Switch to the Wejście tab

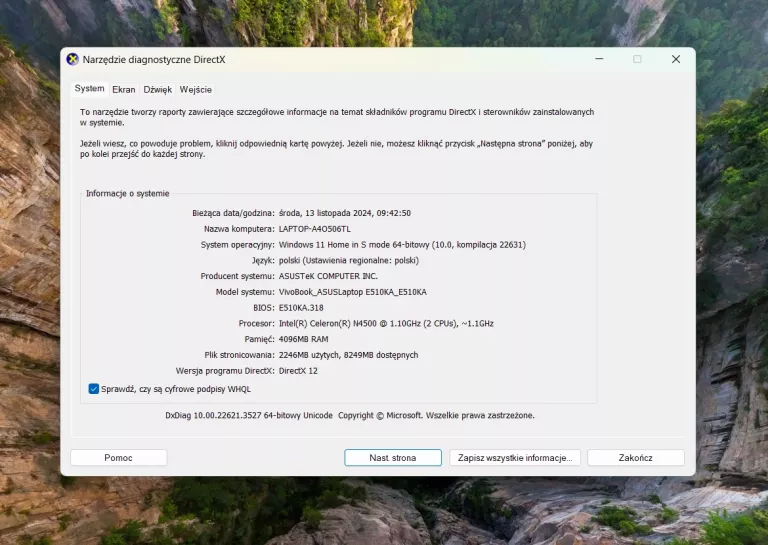[195, 90]
